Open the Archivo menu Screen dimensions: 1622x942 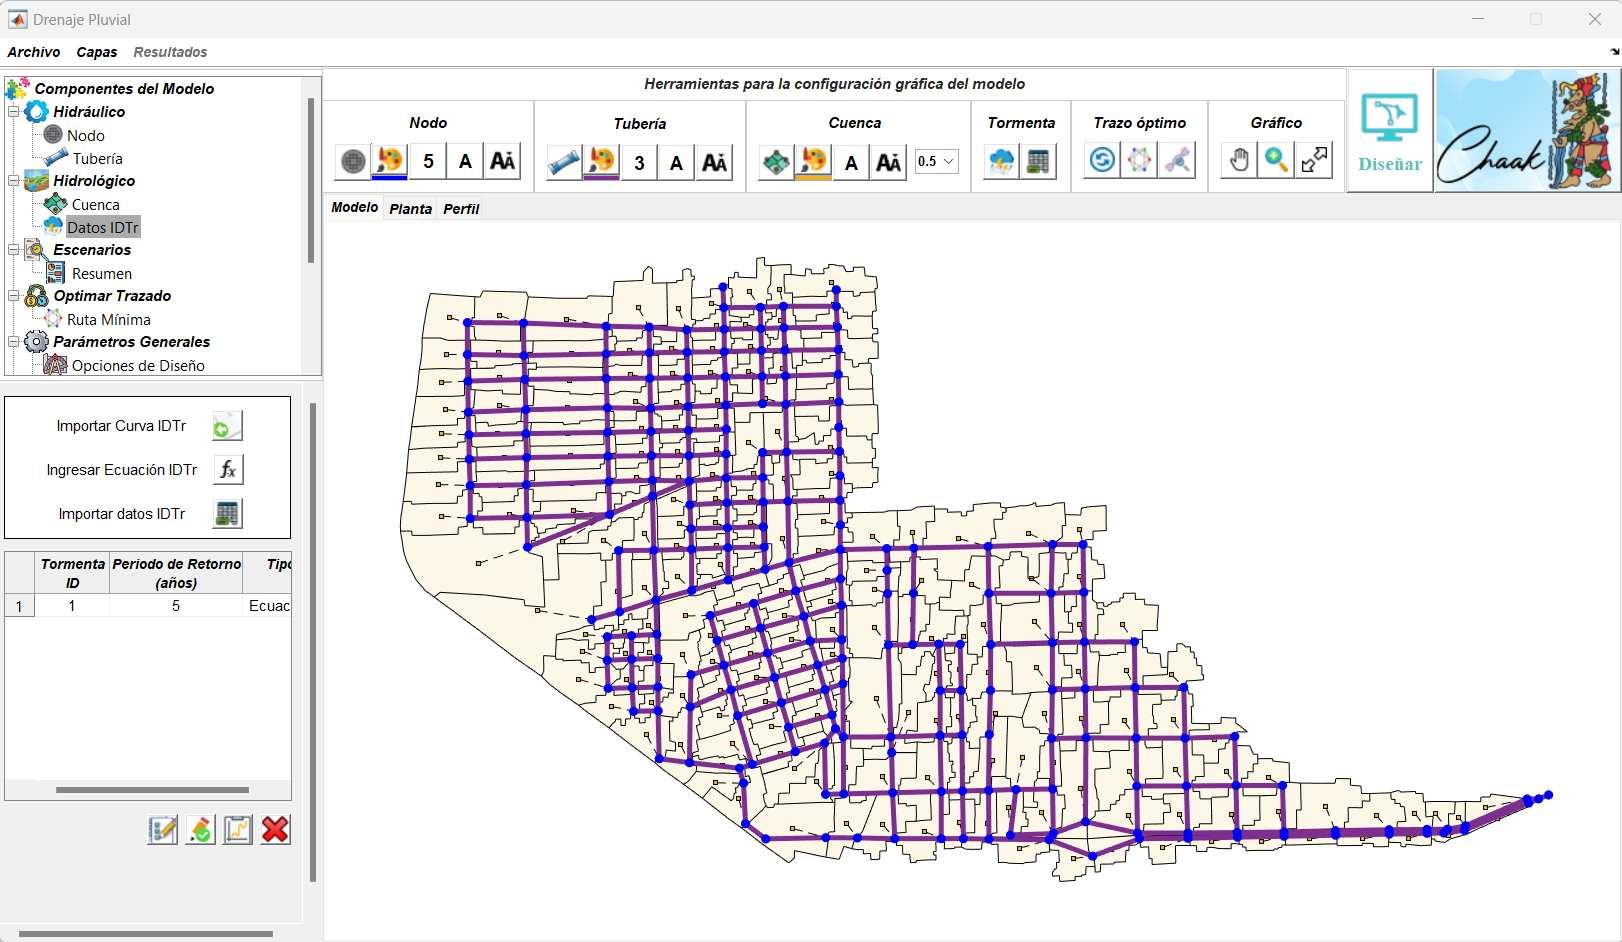click(x=34, y=52)
